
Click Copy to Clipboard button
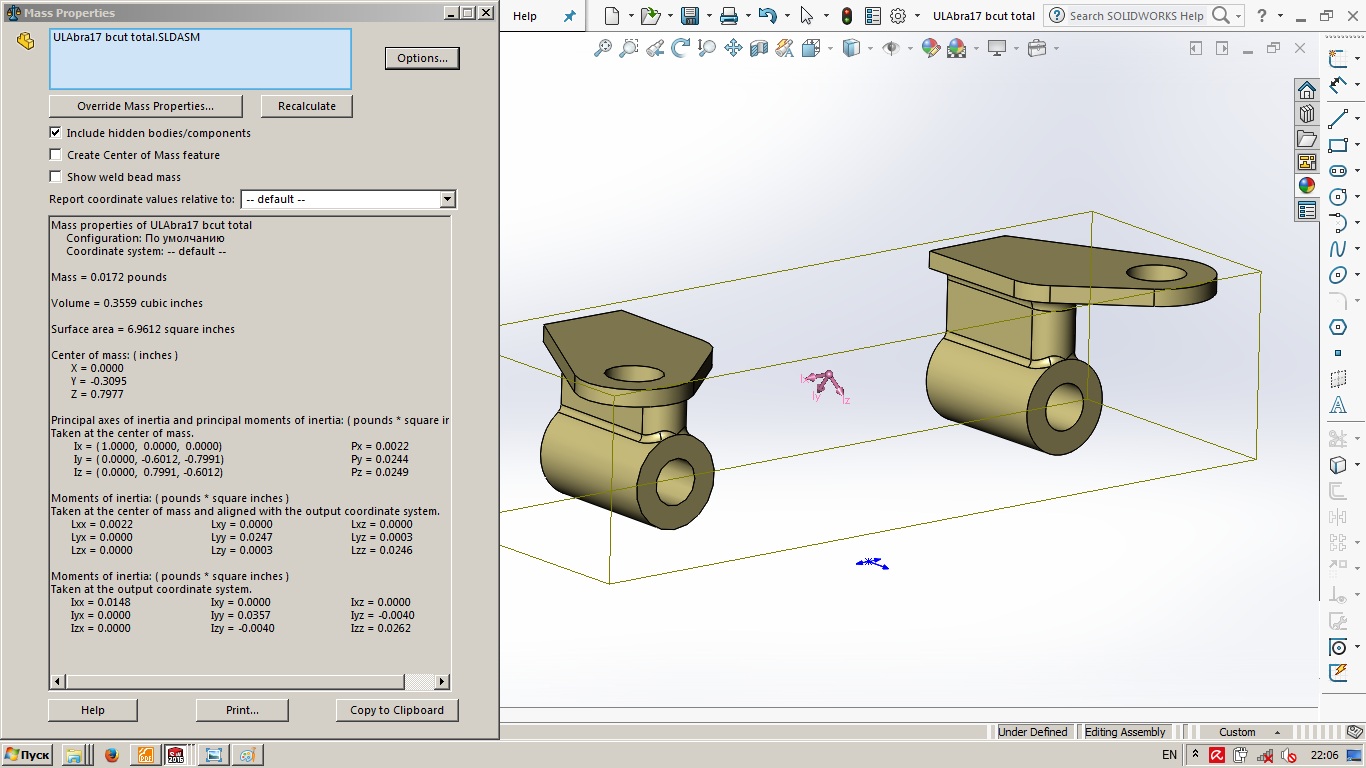click(397, 710)
